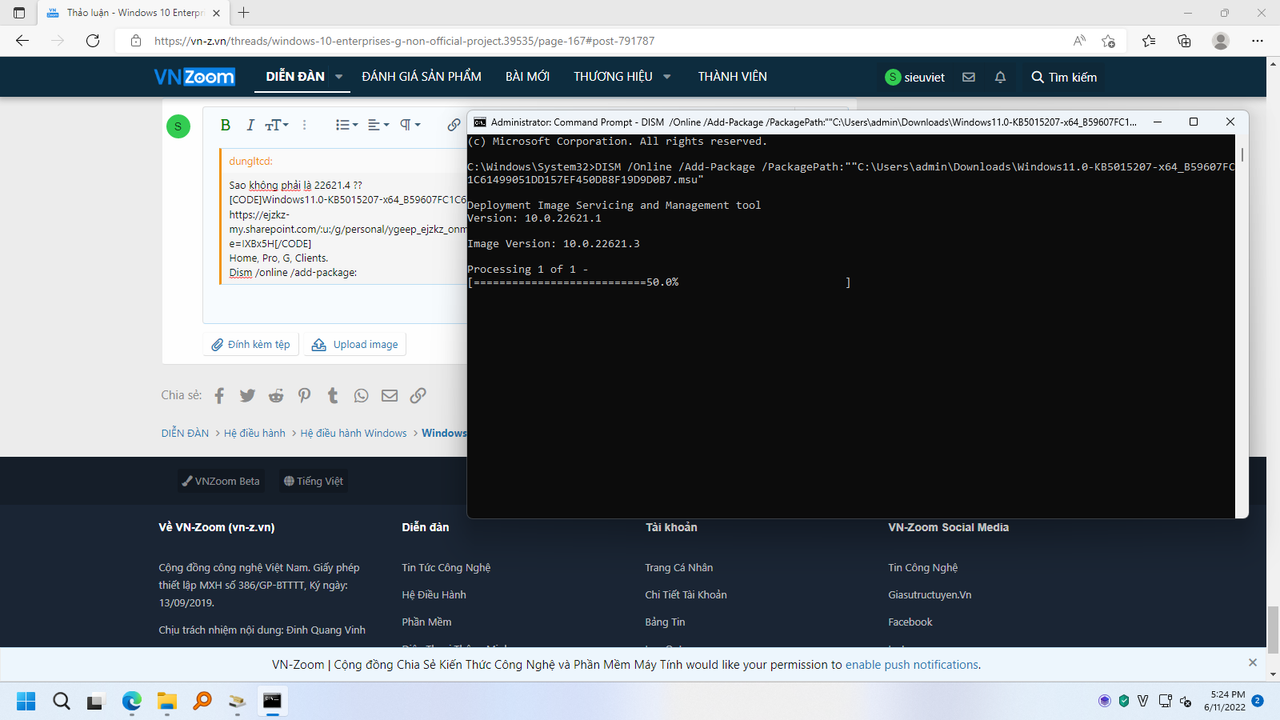
Task: Expand DIỄN ĐÀN dropdown arrow
Action: (x=339, y=77)
